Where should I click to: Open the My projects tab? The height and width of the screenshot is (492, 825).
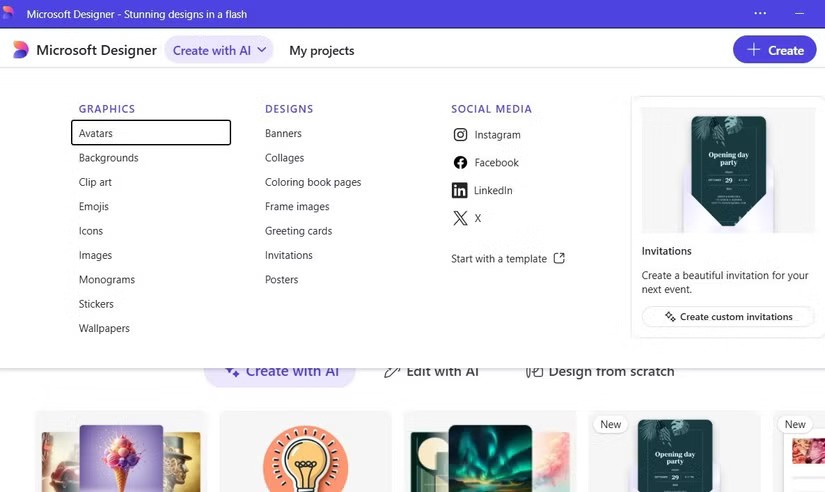point(321,50)
